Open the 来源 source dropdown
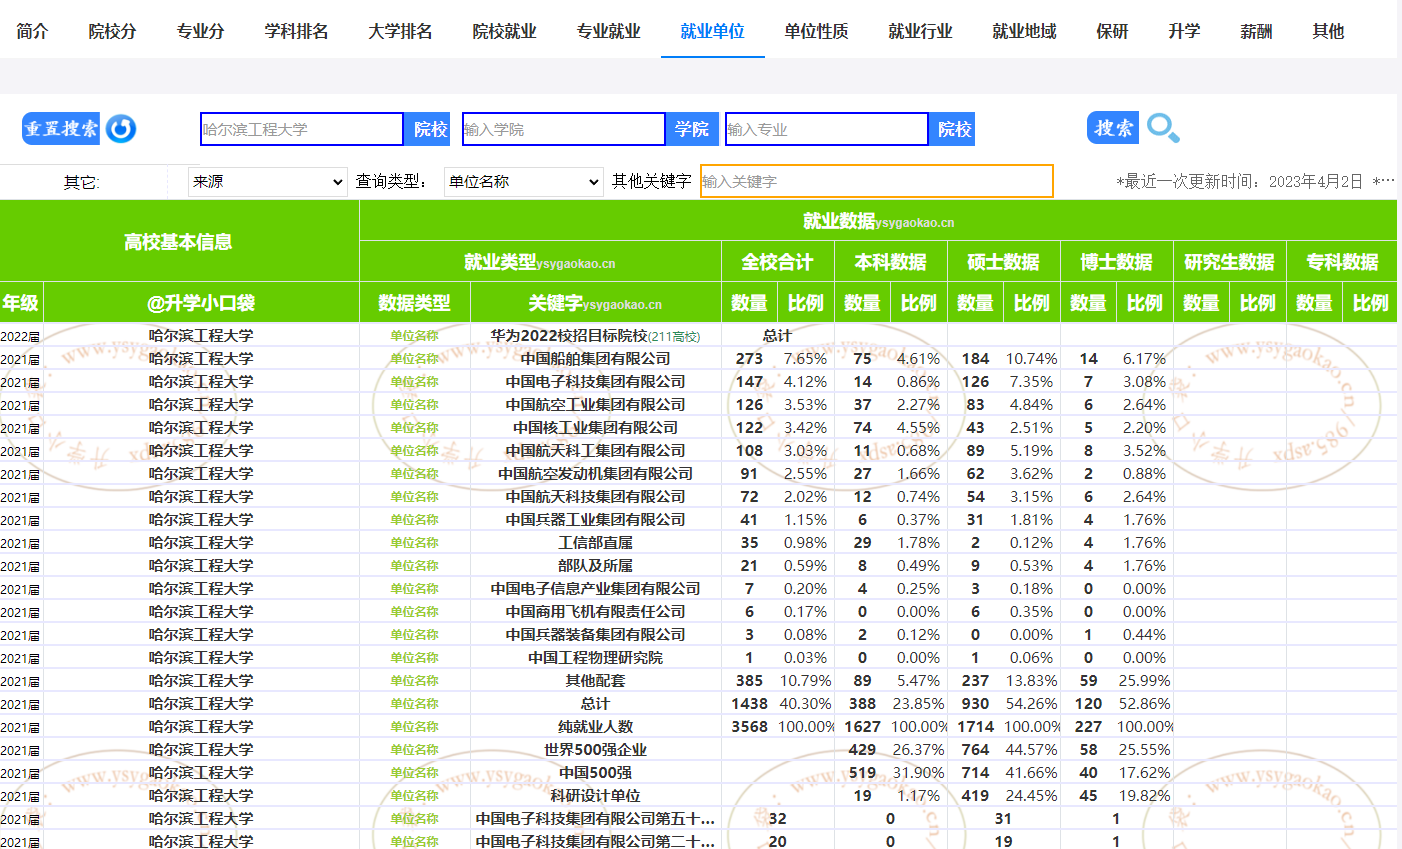The image size is (1402, 849). click(x=268, y=182)
